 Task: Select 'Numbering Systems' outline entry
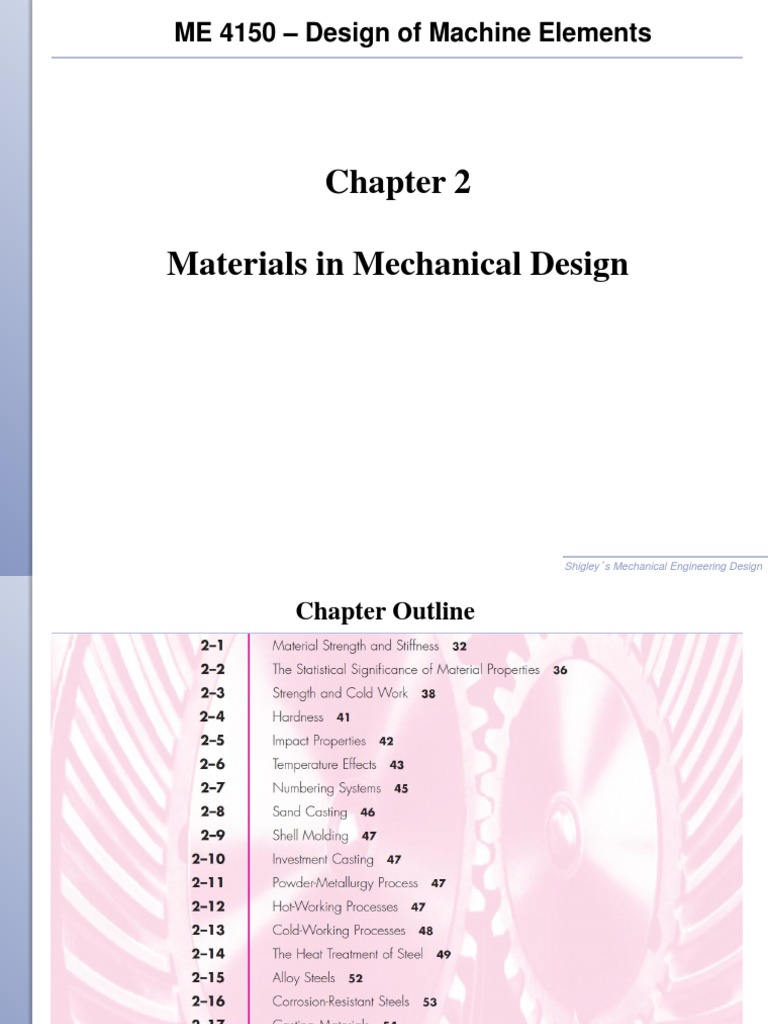coord(327,788)
